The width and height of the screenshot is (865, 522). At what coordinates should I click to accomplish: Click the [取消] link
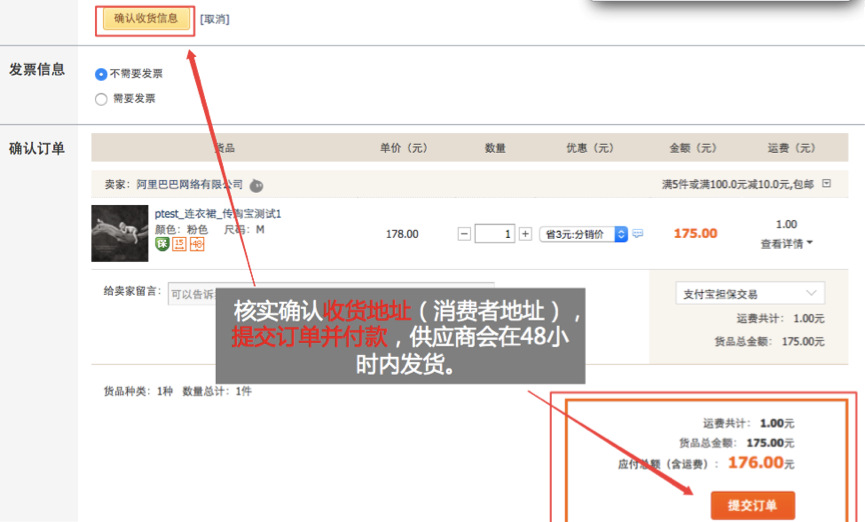tap(215, 19)
